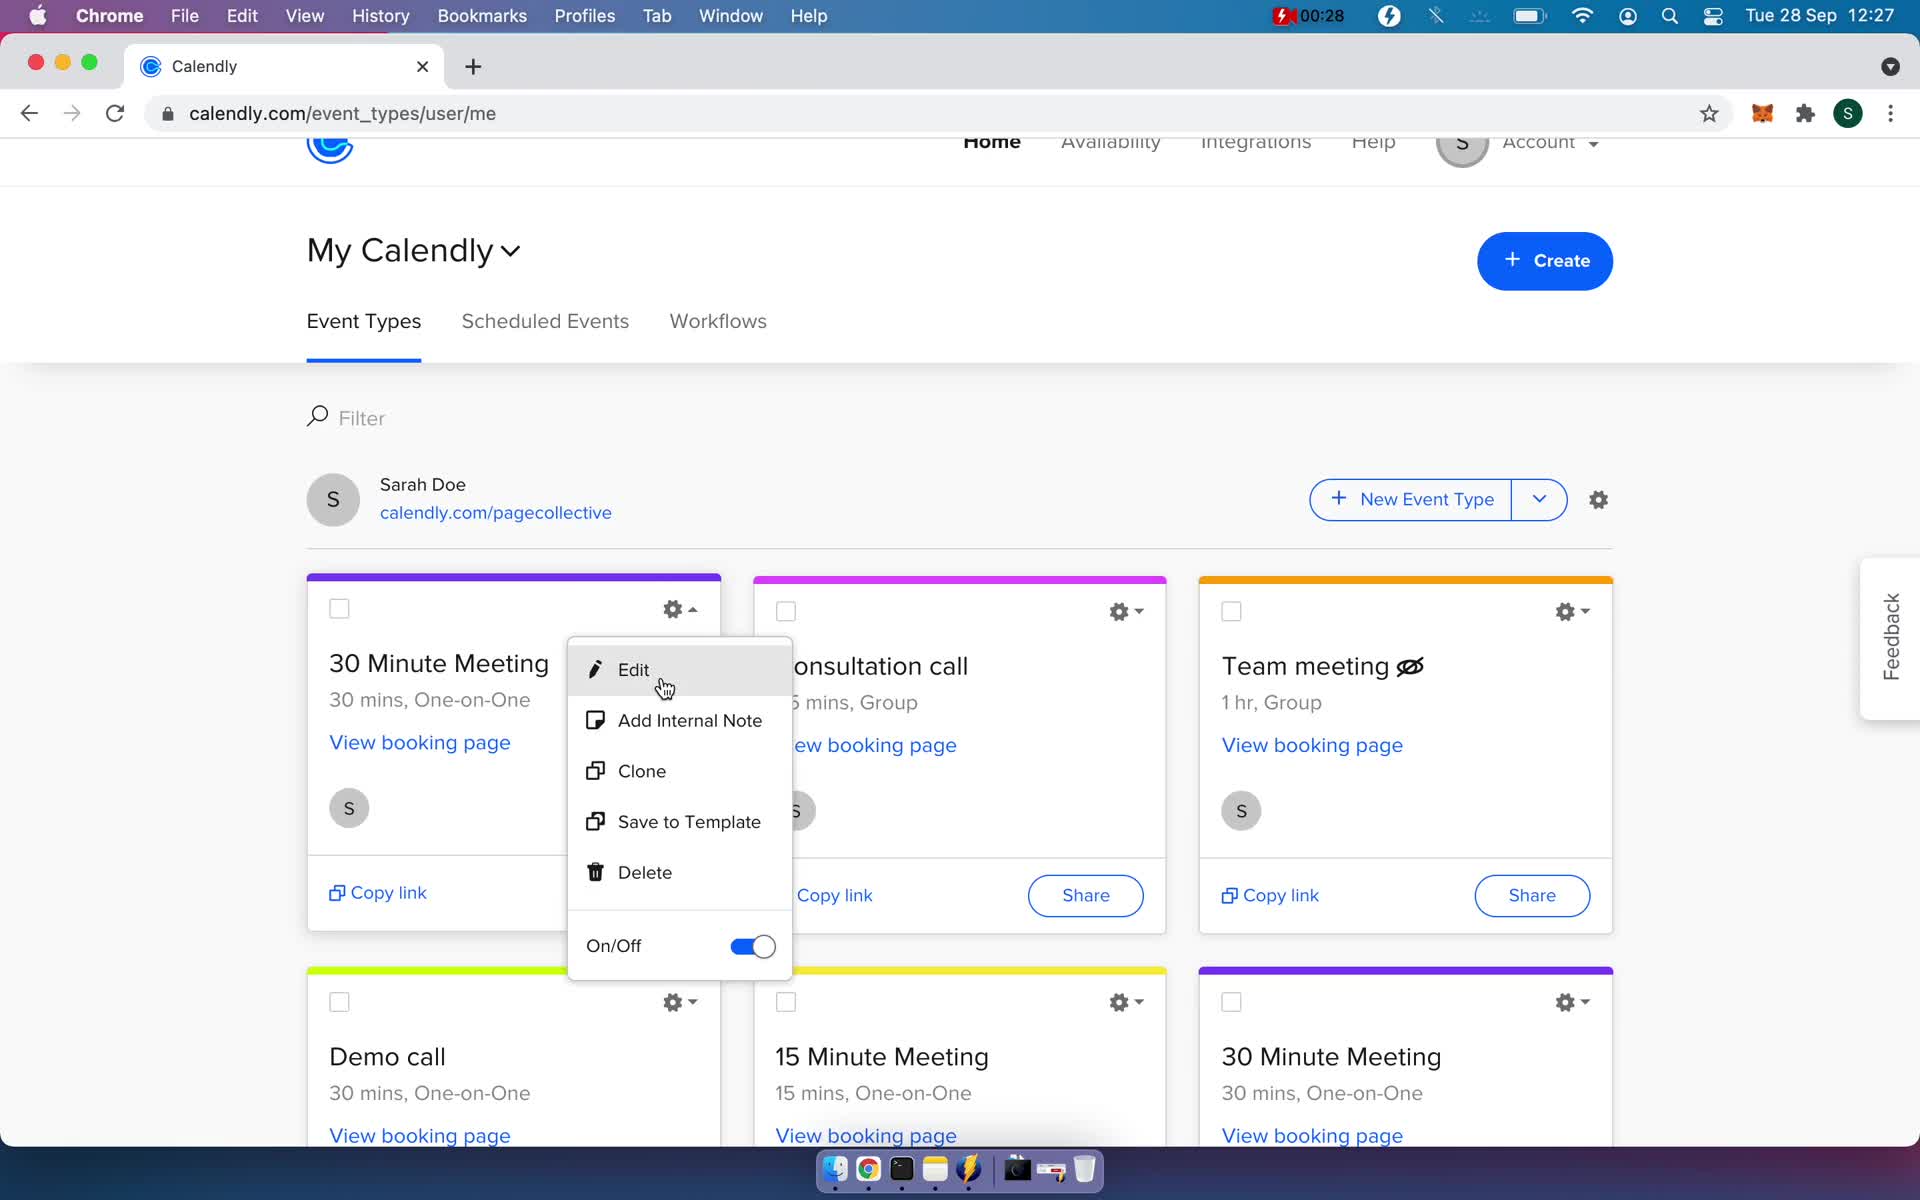Copy link for Team meeting
Viewport: 1920px width, 1200px height.
[1270, 895]
